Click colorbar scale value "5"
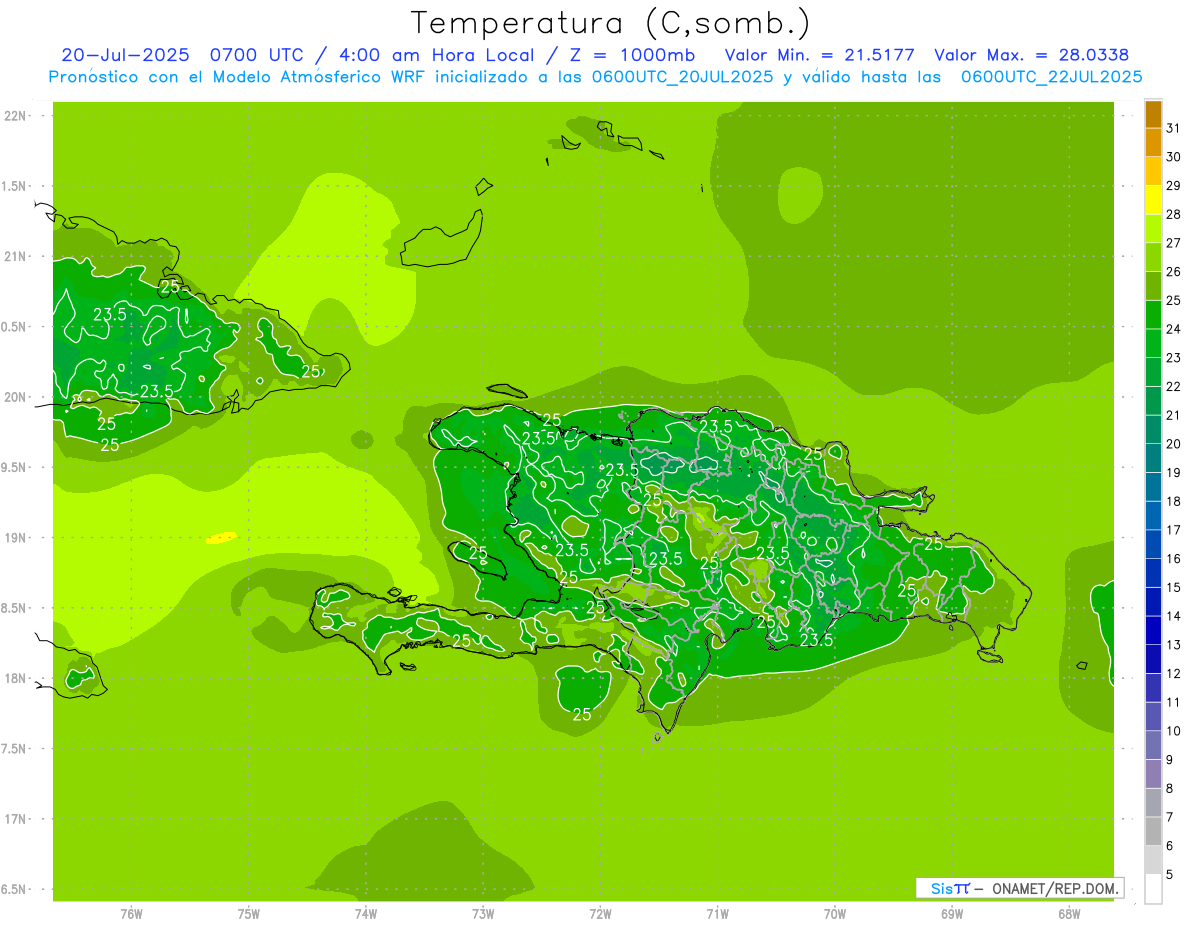This screenshot has height=927, width=1200. (x=1170, y=875)
